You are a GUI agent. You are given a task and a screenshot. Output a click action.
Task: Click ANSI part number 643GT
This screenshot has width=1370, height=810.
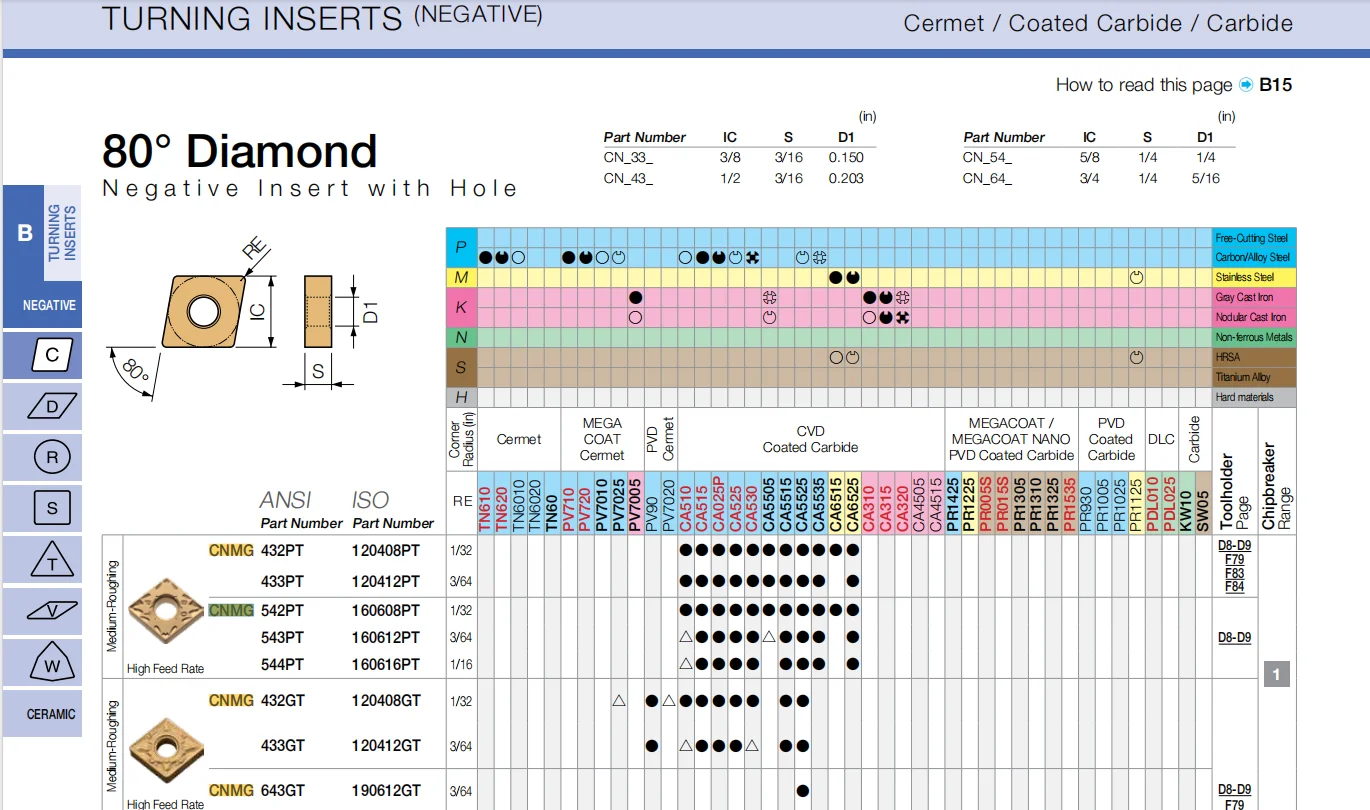coord(283,791)
